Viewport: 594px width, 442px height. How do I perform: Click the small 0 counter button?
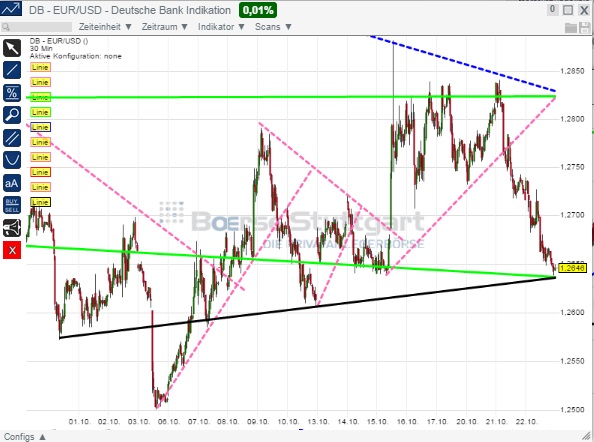pyautogui.click(x=552, y=9)
